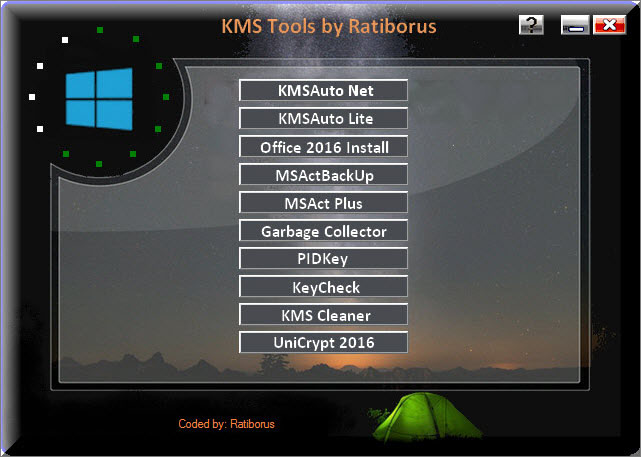Open UniCrypt 2016
The height and width of the screenshot is (457, 641).
(323, 343)
